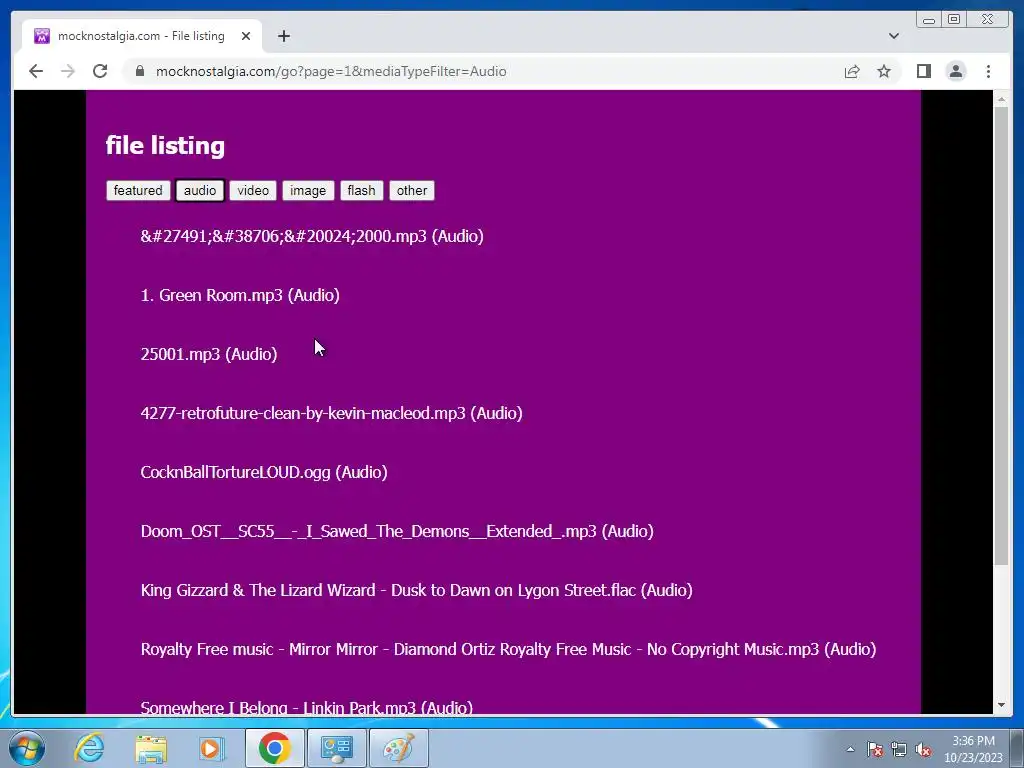Click the scrollbar up arrow
This screenshot has width=1024, height=768.
pyautogui.click(x=1001, y=99)
